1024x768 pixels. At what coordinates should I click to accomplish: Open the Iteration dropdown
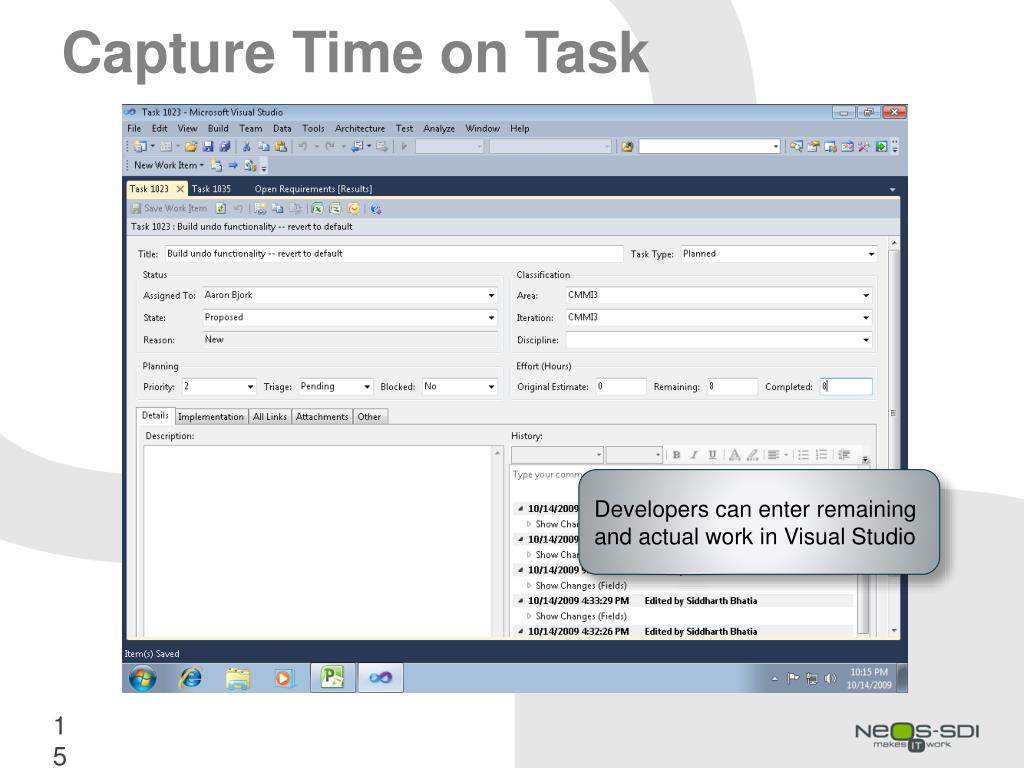(866, 318)
